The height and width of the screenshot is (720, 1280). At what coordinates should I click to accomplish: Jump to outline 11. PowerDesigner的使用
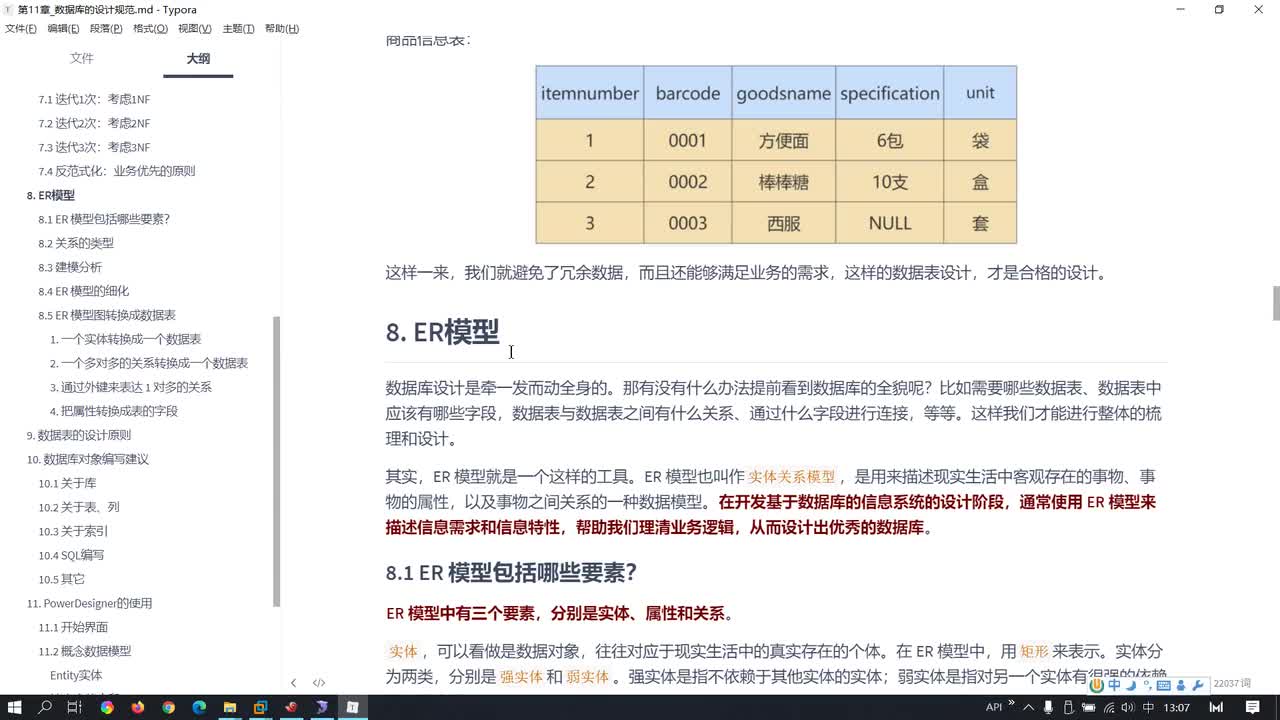(89, 603)
